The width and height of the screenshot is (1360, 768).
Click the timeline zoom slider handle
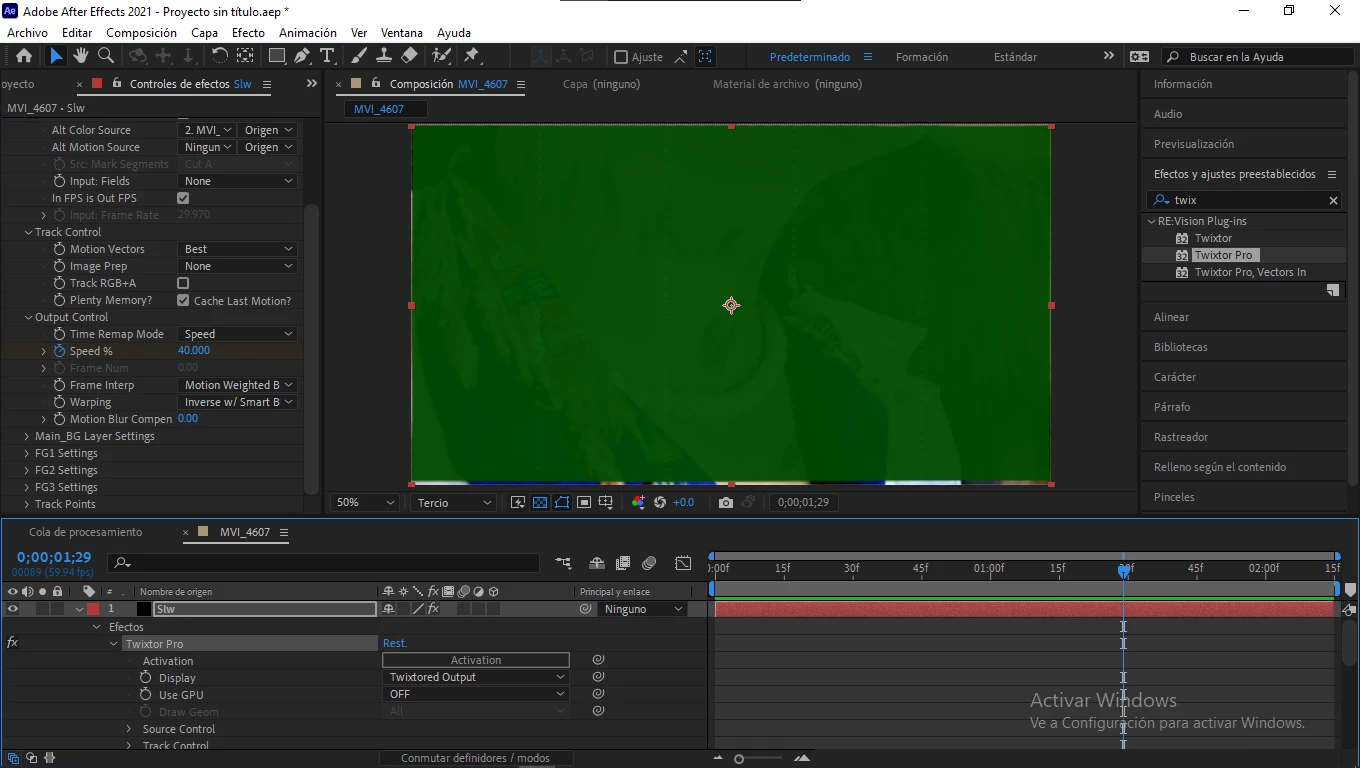coord(739,759)
